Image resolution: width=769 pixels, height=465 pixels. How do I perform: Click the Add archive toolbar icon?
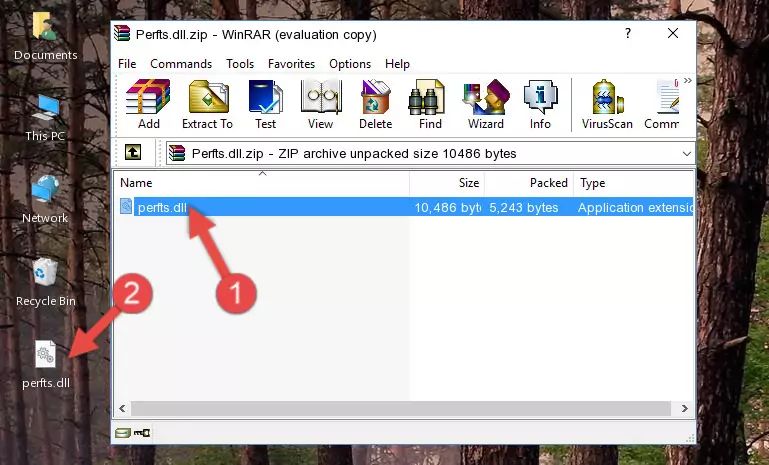click(x=148, y=104)
